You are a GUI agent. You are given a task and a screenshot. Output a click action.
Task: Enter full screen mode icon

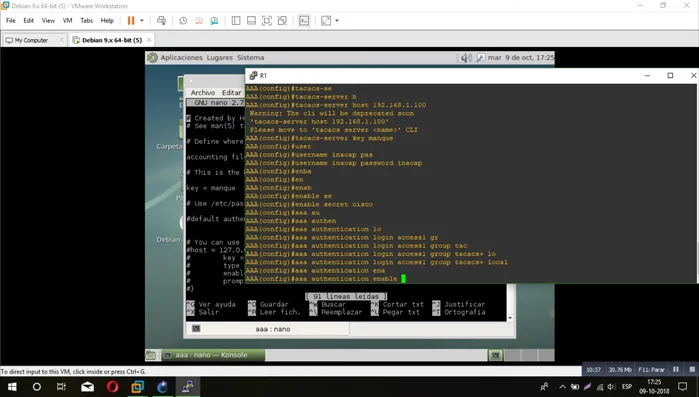click(x=267, y=20)
